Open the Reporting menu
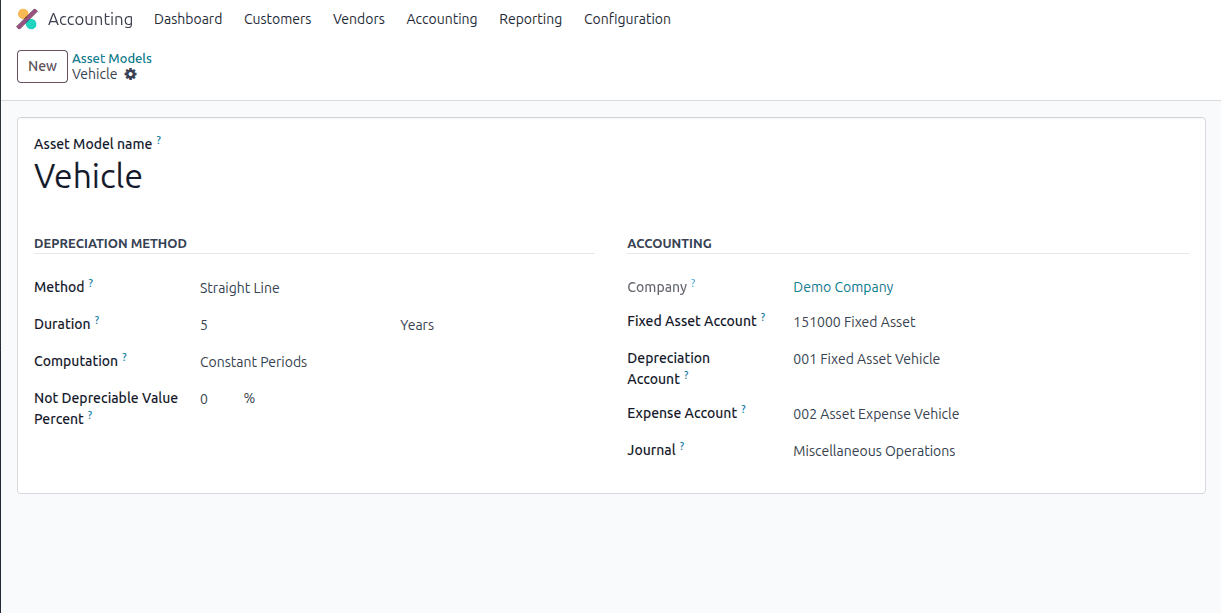 tap(530, 19)
